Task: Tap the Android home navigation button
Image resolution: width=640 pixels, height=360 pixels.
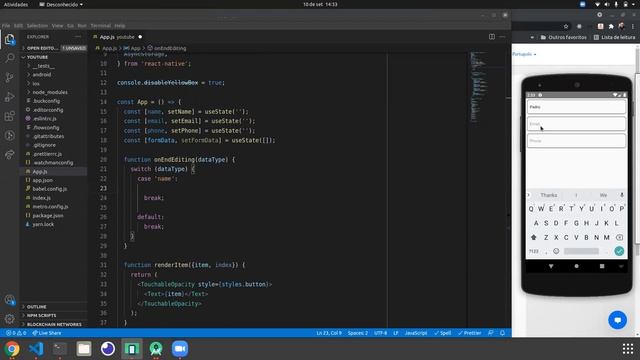Action: (576, 266)
